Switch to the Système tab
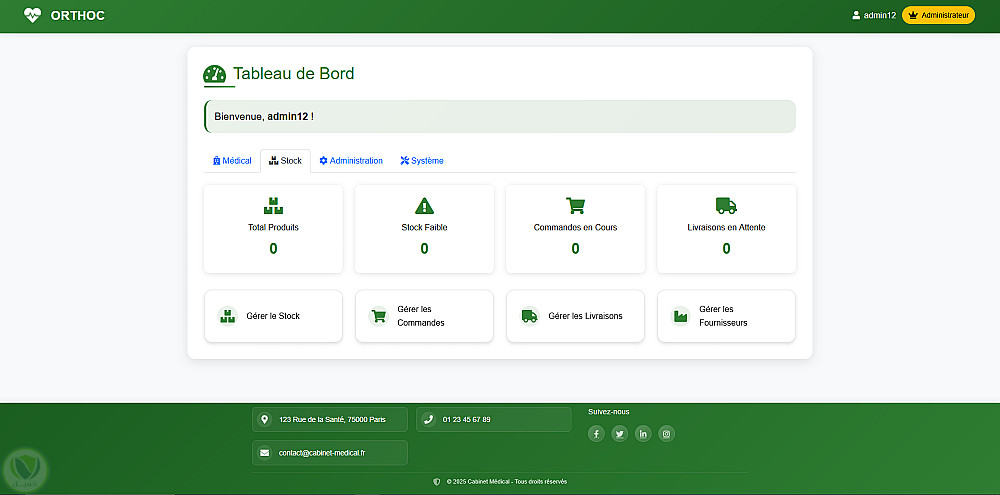The height and width of the screenshot is (495, 1000). 422,161
